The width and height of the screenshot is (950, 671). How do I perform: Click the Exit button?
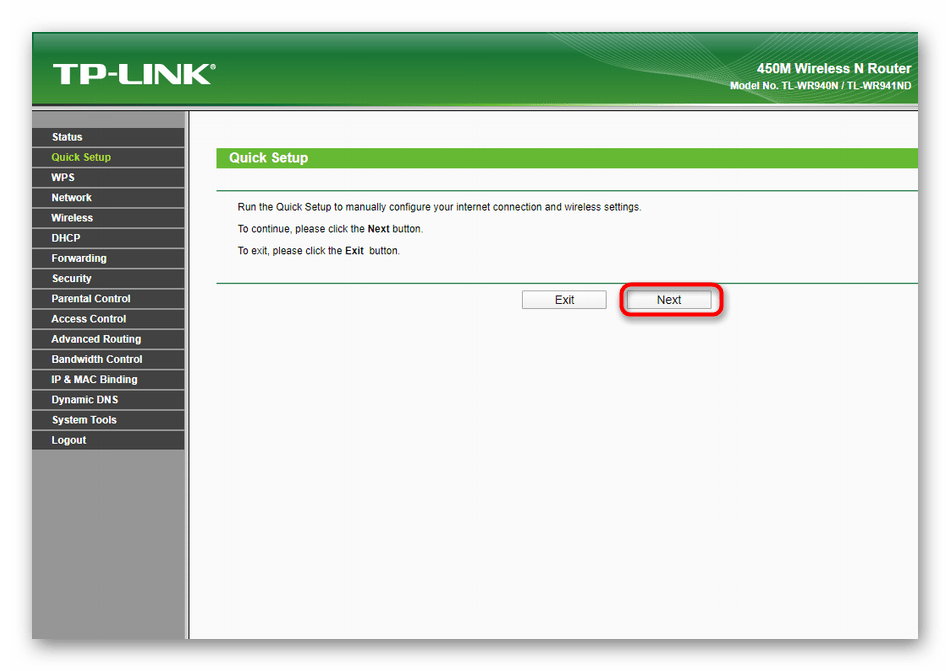564,300
